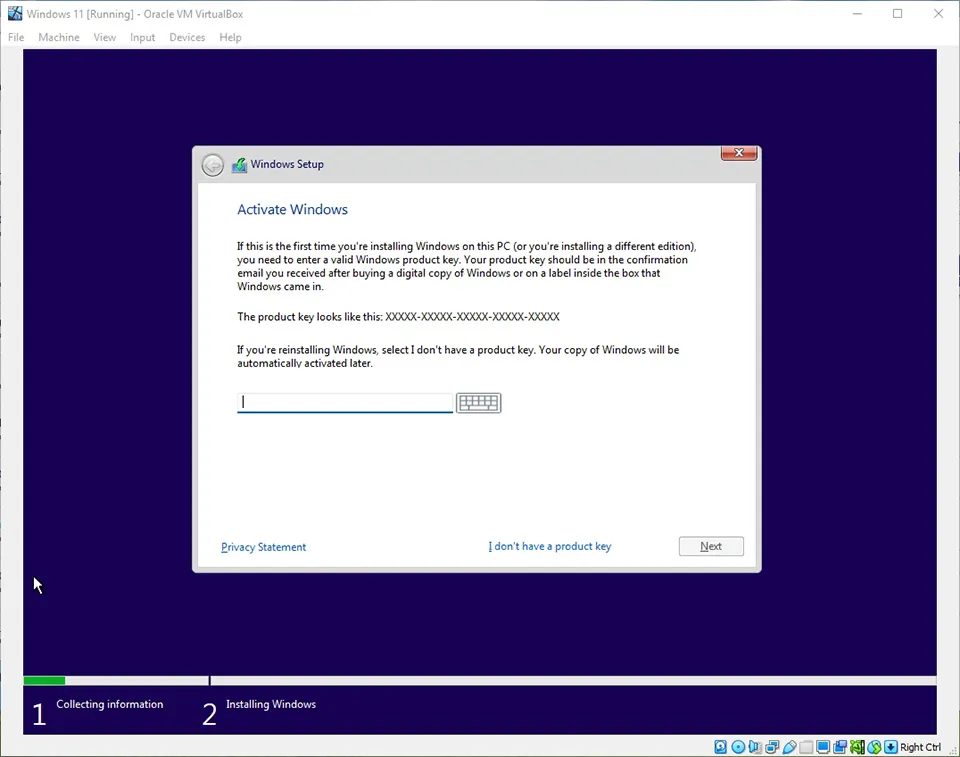960x757 pixels.
Task: Click the XXXXX-XXXXX product key example text
Action: 472,317
